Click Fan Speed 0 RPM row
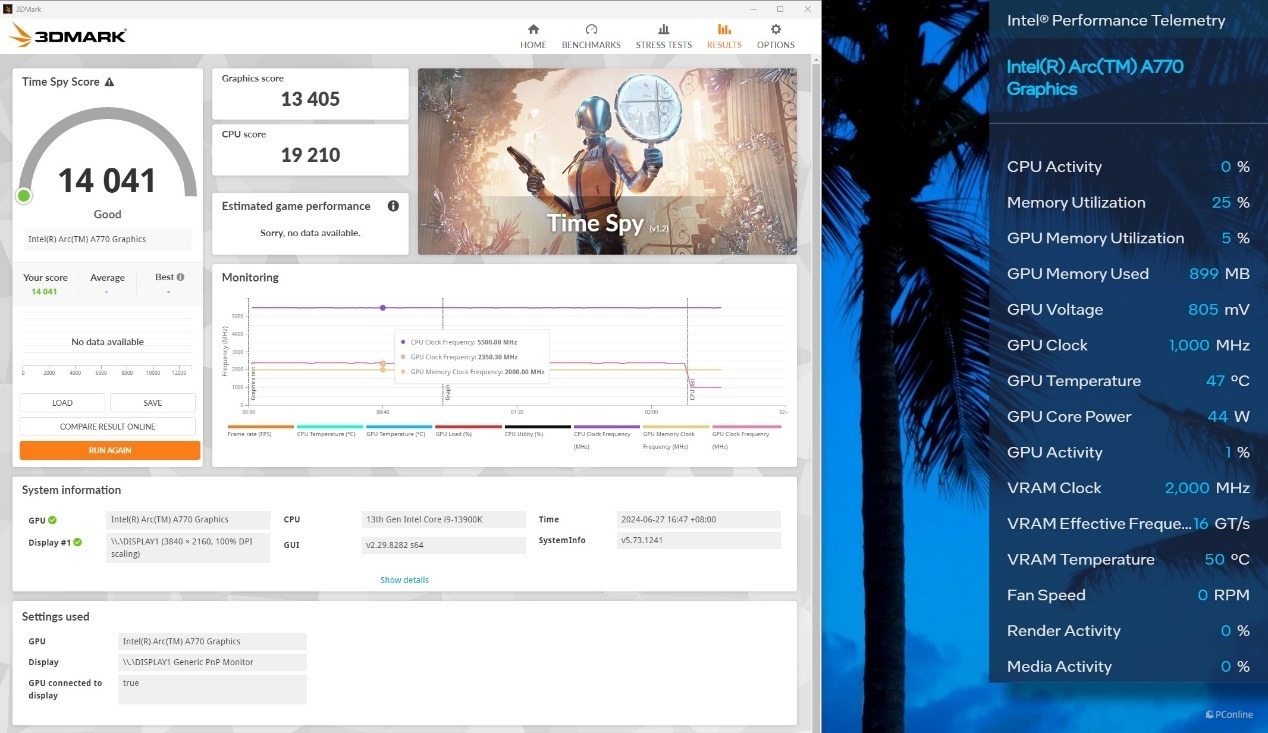Screen dimensions: 1268x733 pyautogui.click(x=1128, y=595)
